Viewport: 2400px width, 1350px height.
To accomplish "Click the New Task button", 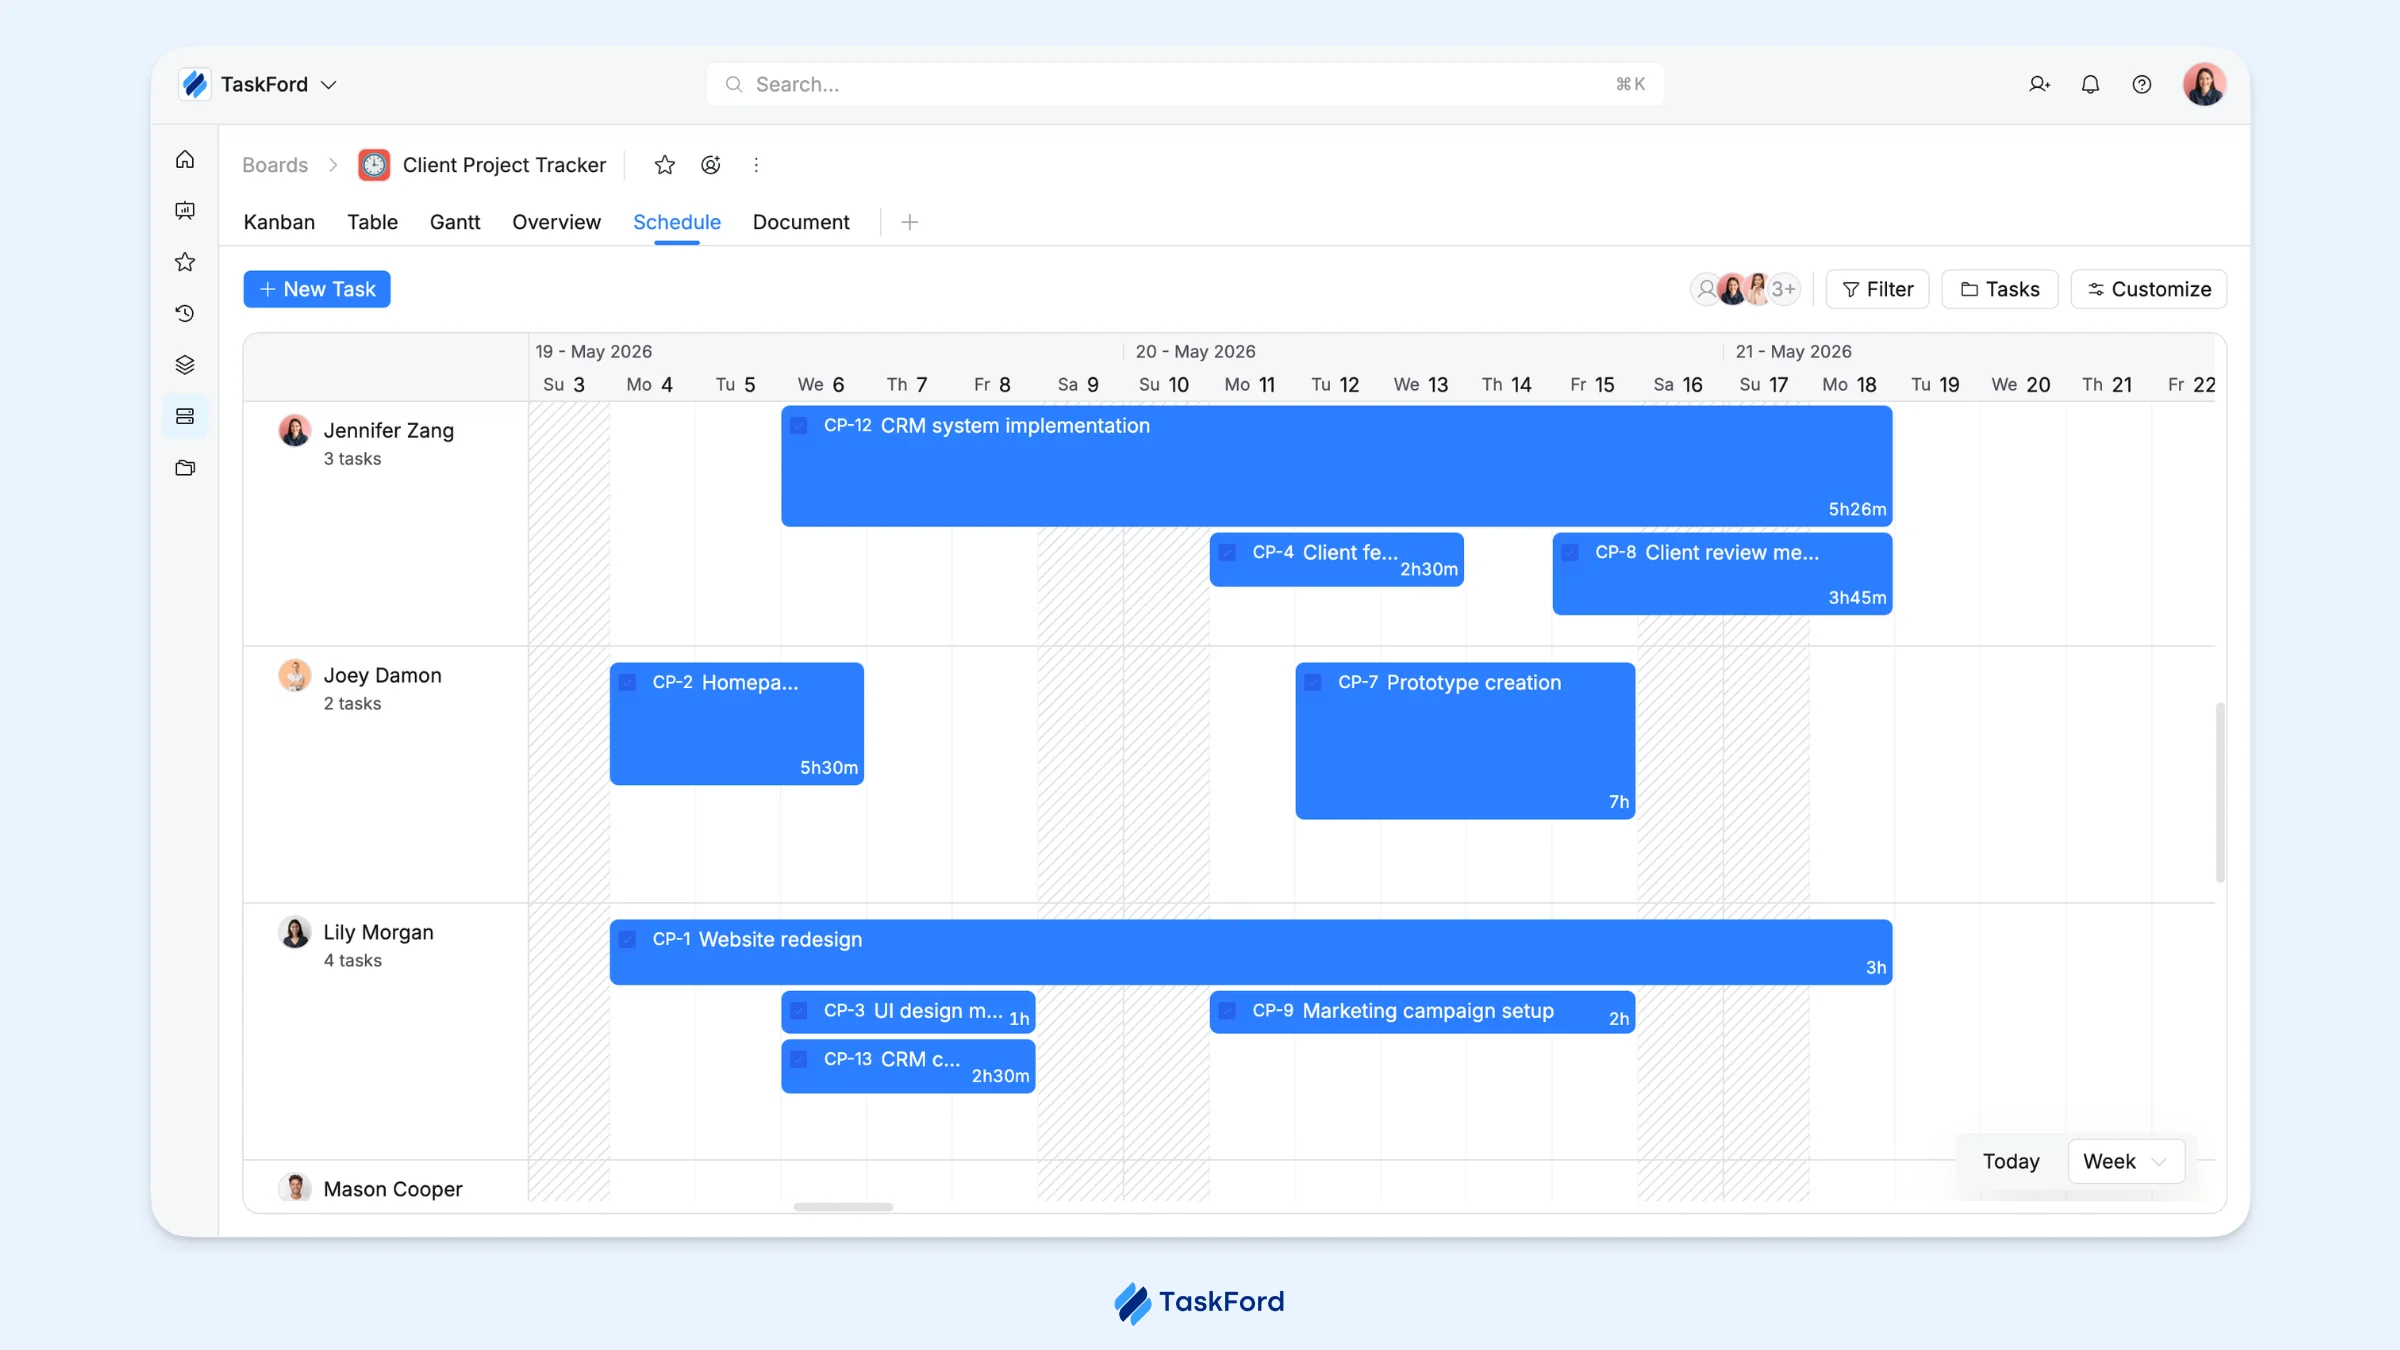I will 317,289.
